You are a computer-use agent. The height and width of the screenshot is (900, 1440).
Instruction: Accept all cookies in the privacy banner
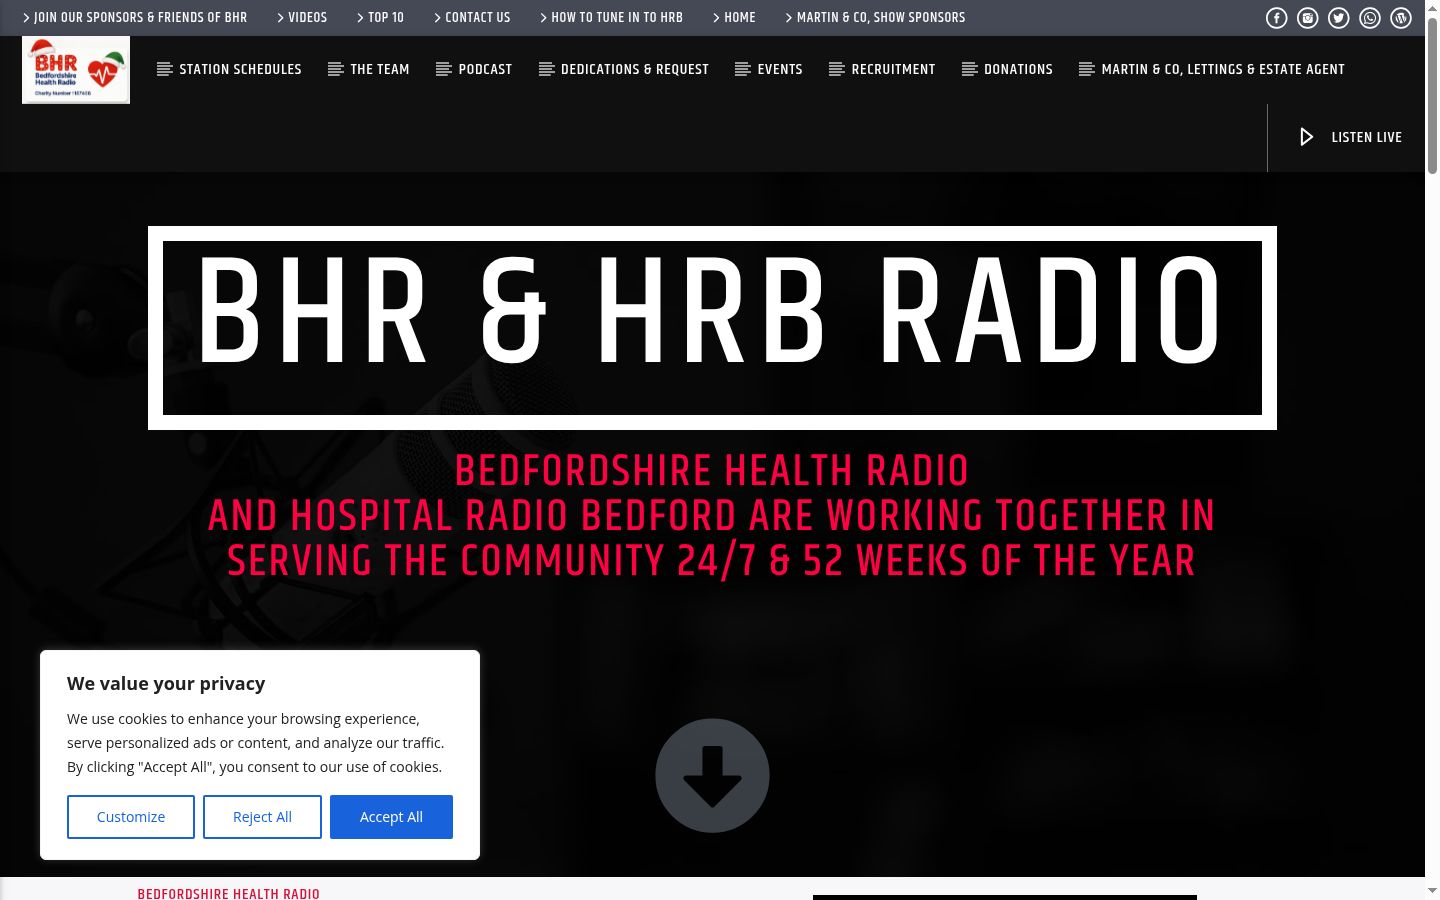391,817
